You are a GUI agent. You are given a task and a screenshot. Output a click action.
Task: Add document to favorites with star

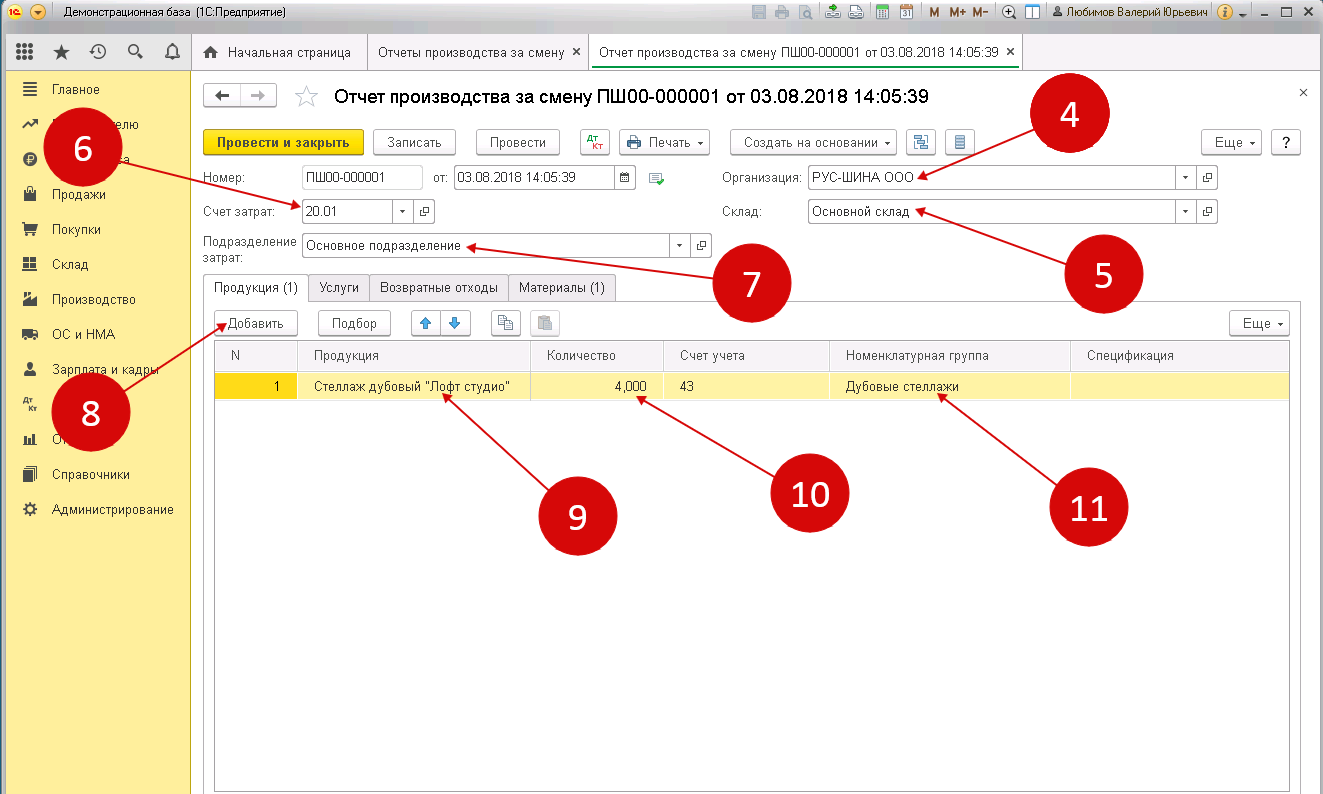coord(307,96)
